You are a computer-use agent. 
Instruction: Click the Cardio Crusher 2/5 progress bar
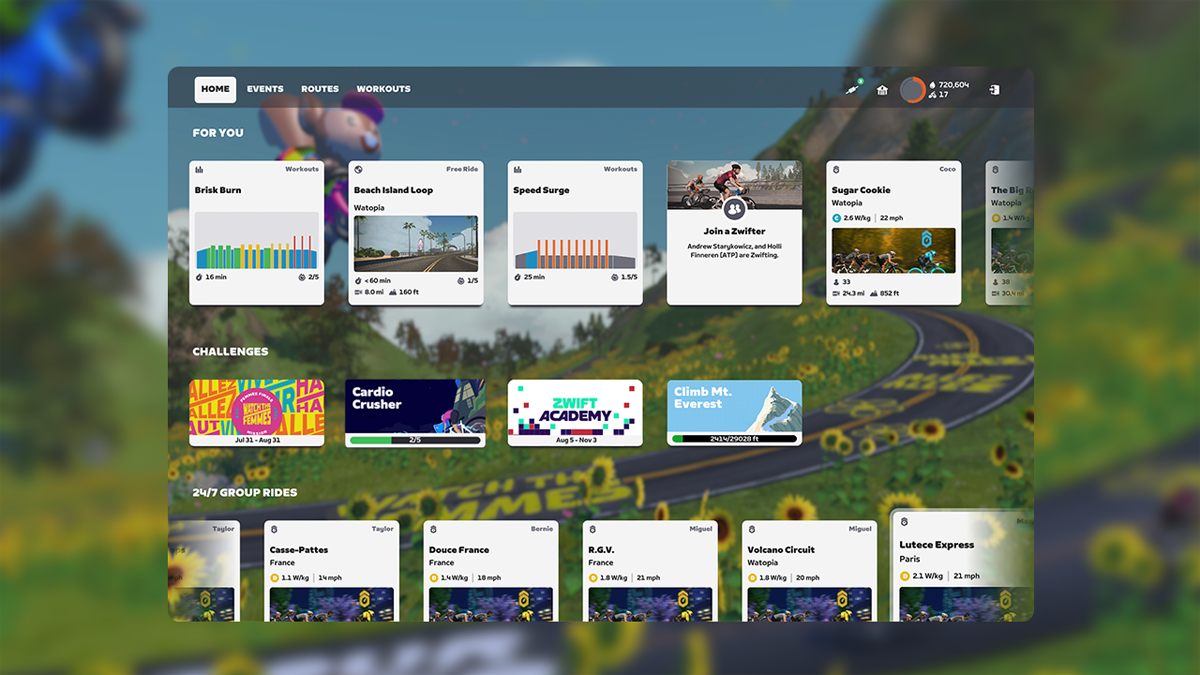click(414, 439)
